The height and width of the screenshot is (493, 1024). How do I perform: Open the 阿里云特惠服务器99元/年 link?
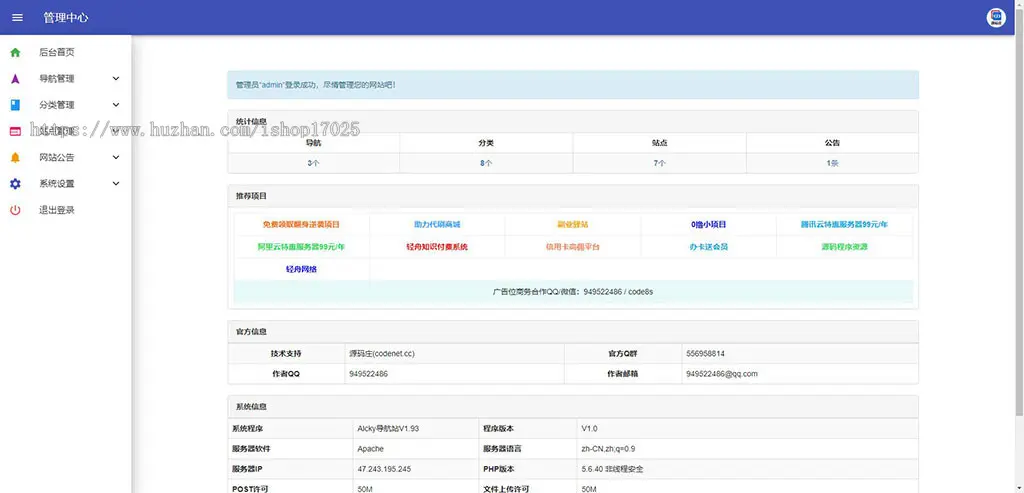pyautogui.click(x=301, y=247)
